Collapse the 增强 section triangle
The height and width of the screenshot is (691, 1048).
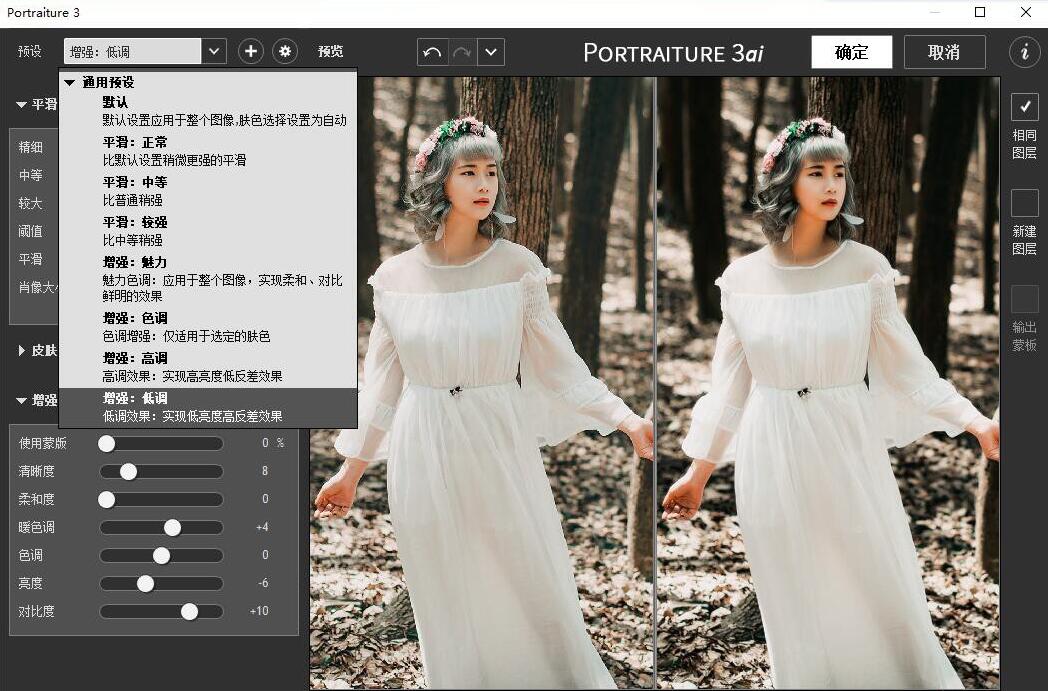[x=21, y=400]
